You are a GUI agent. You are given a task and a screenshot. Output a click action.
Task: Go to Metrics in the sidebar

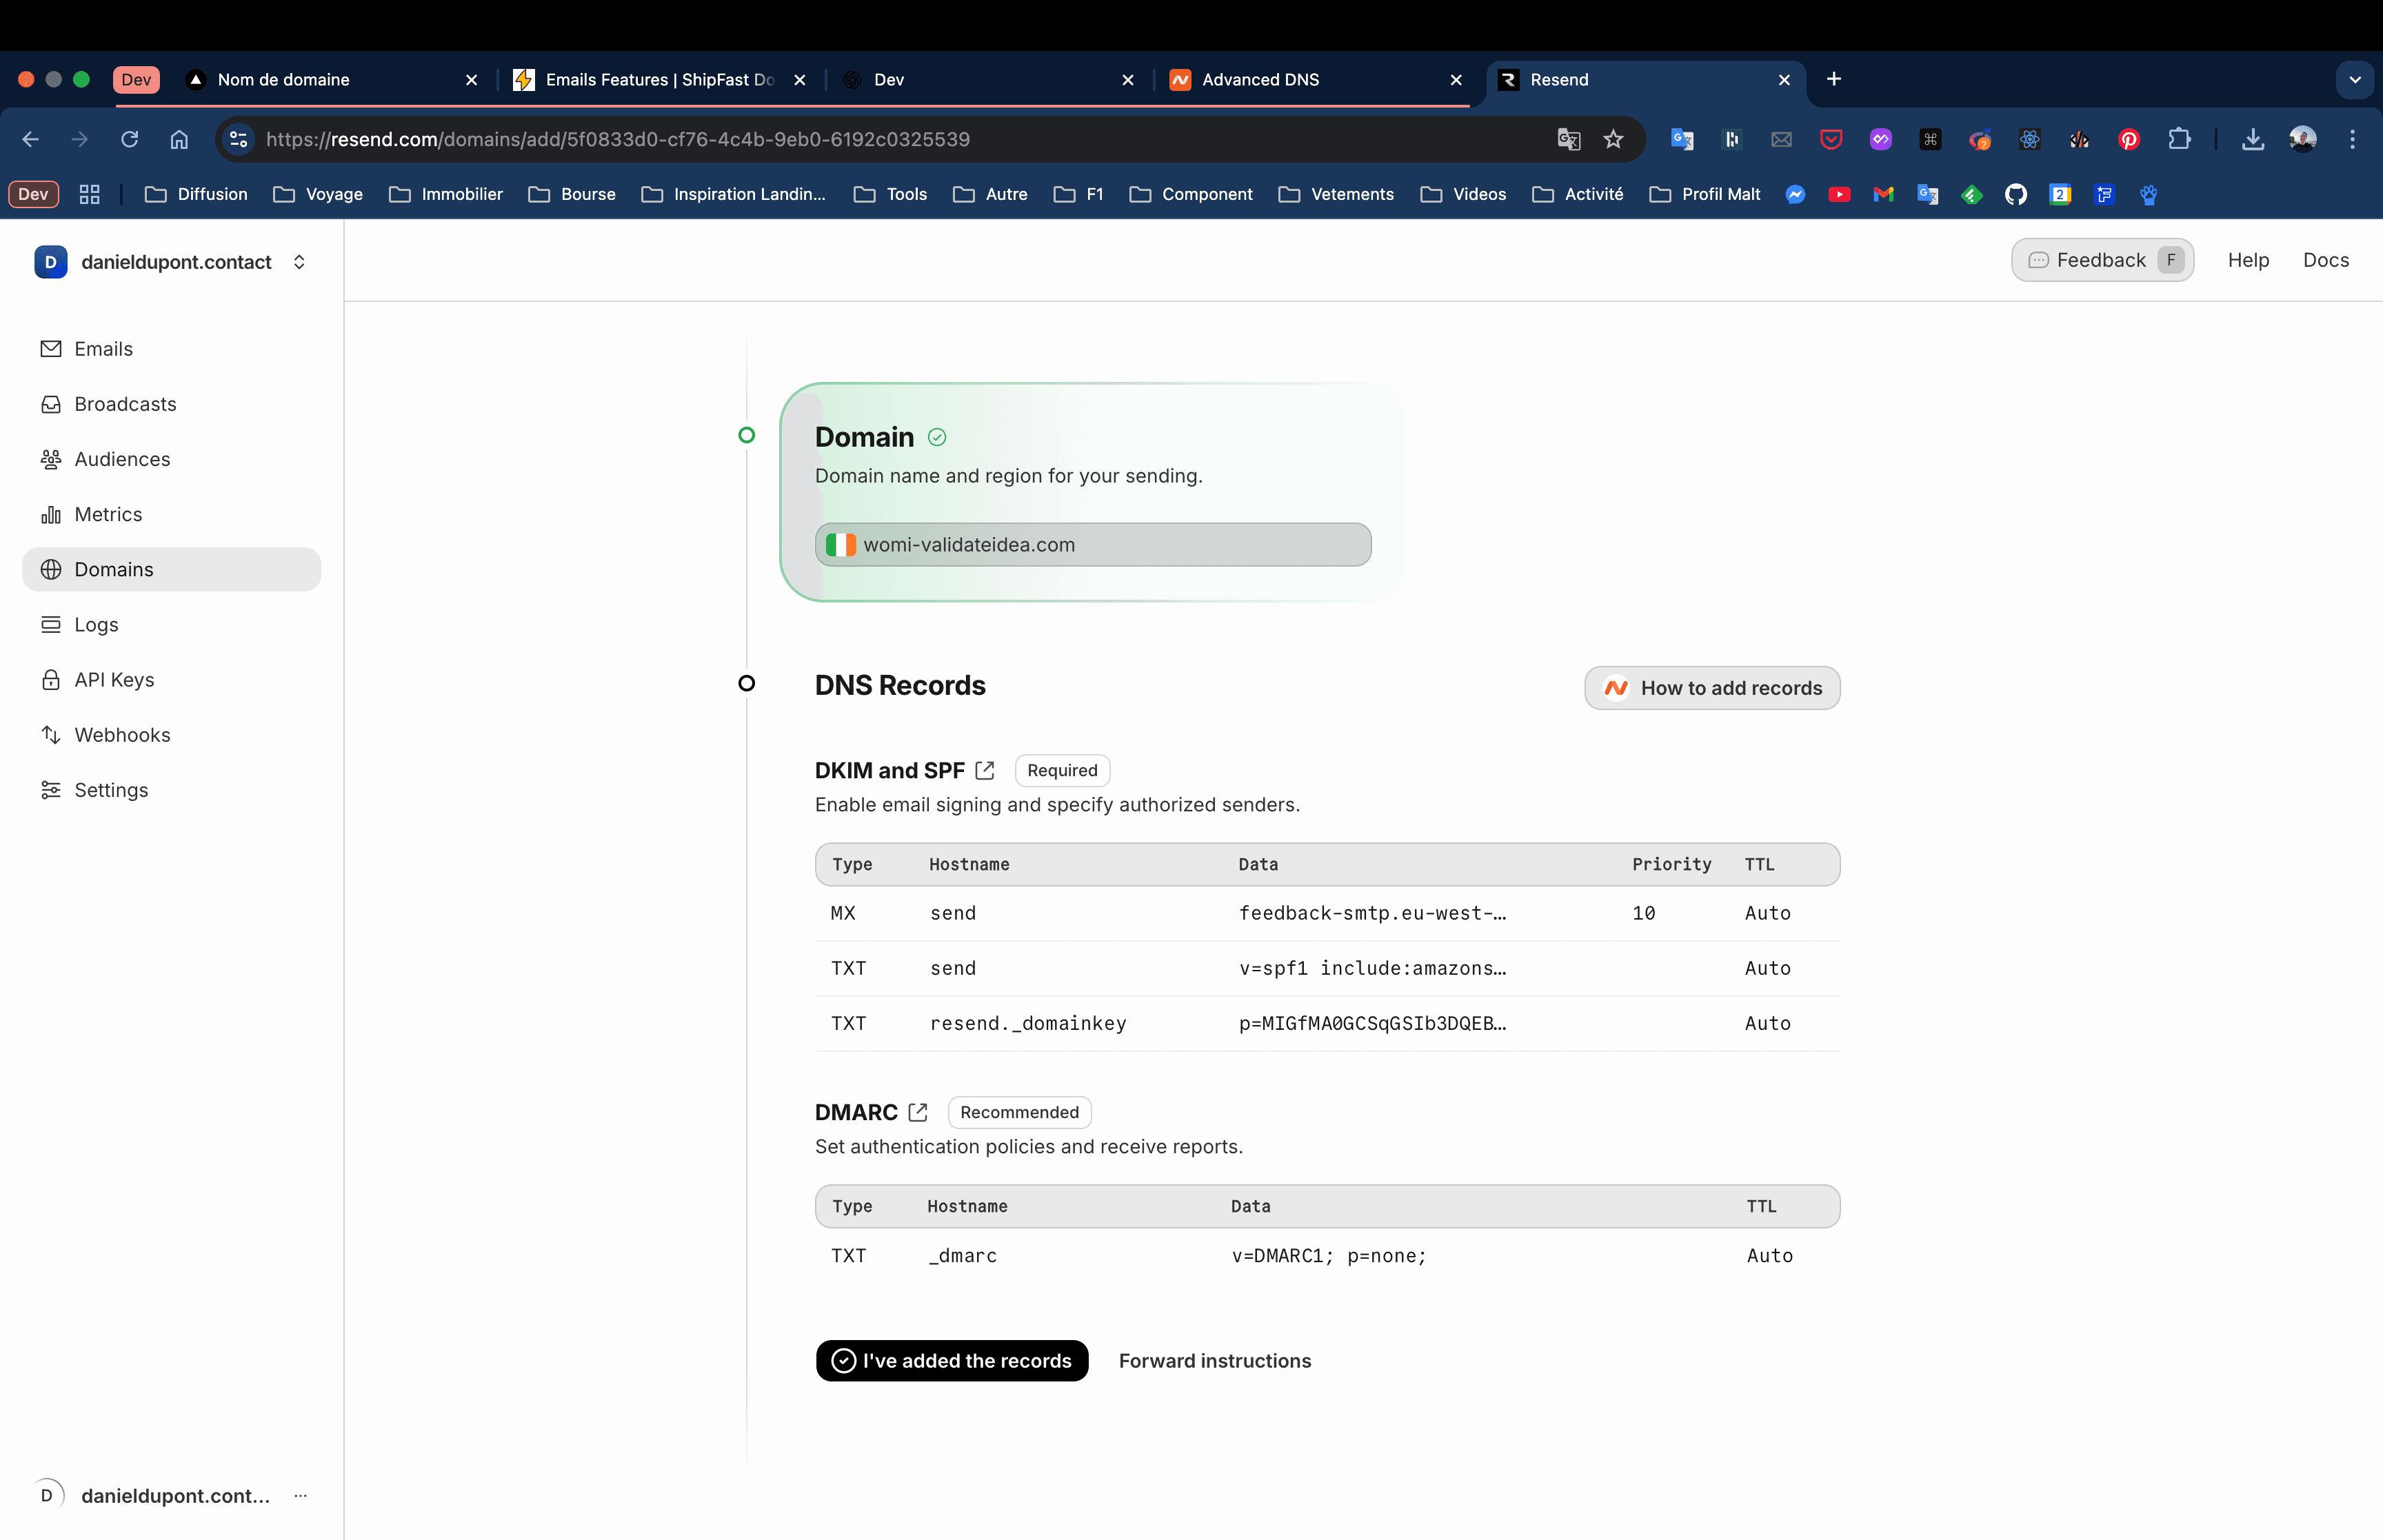(x=107, y=514)
